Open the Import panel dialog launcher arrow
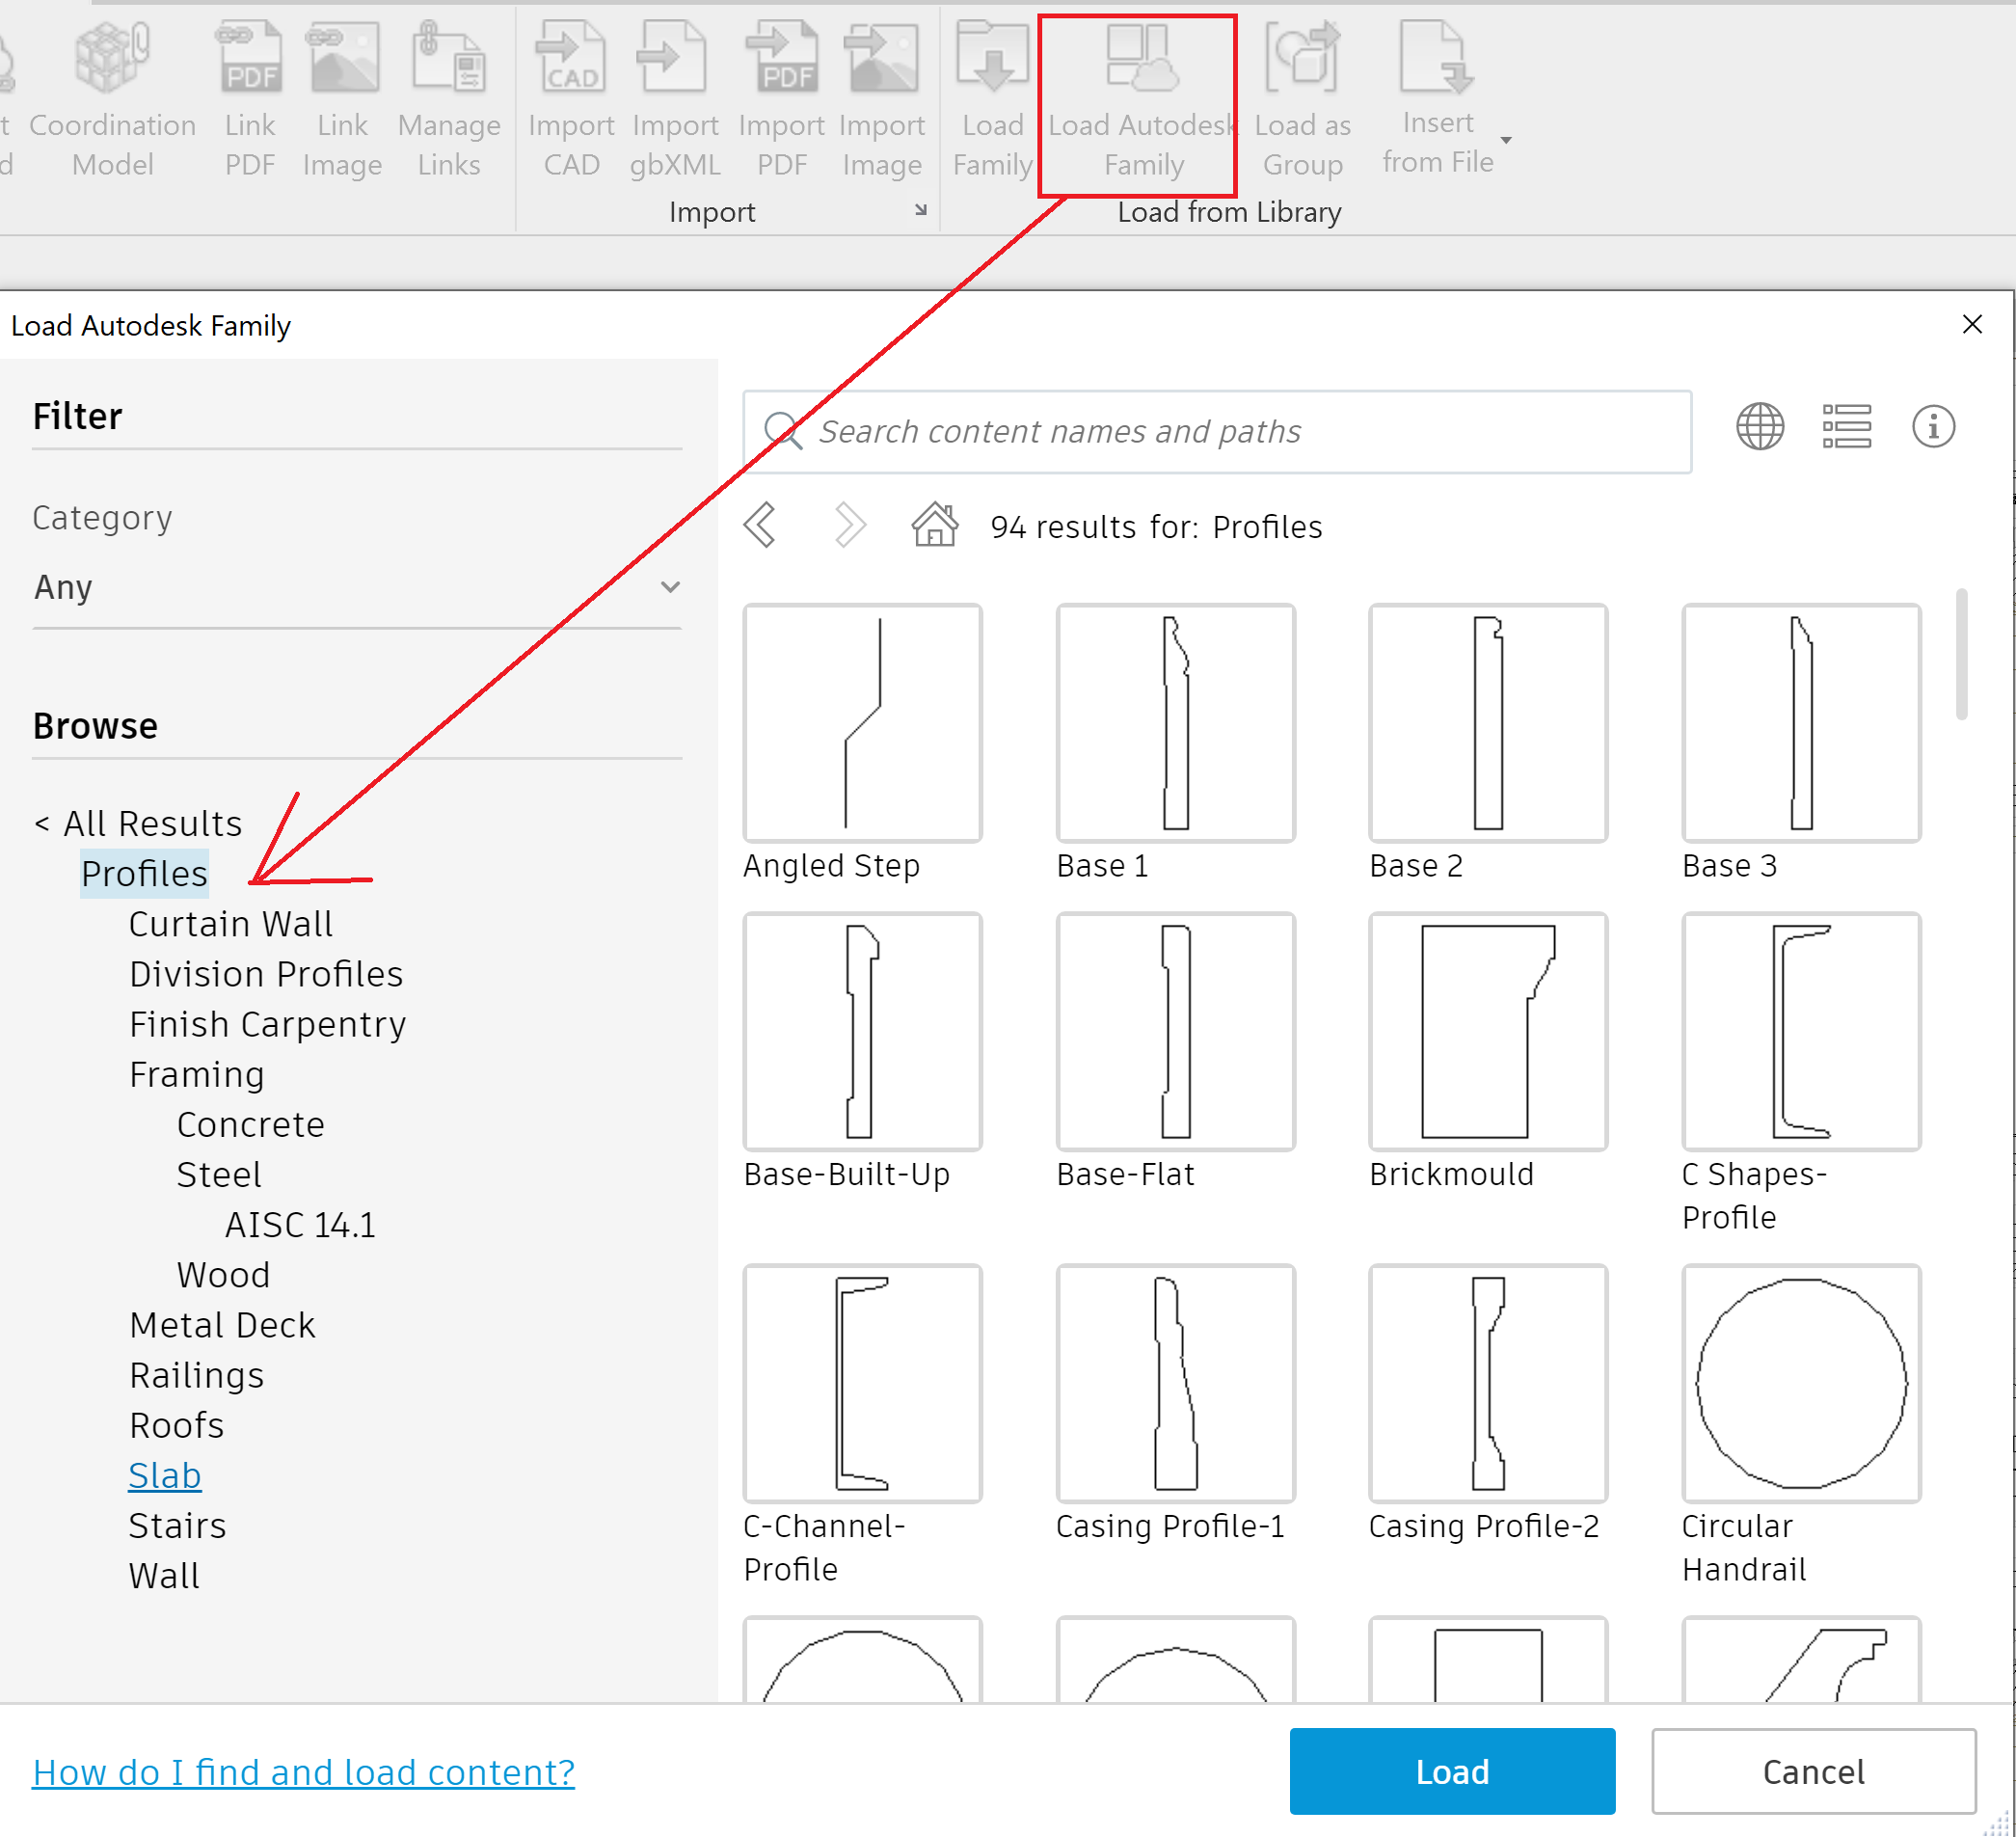The image size is (2016, 1837). tap(920, 211)
